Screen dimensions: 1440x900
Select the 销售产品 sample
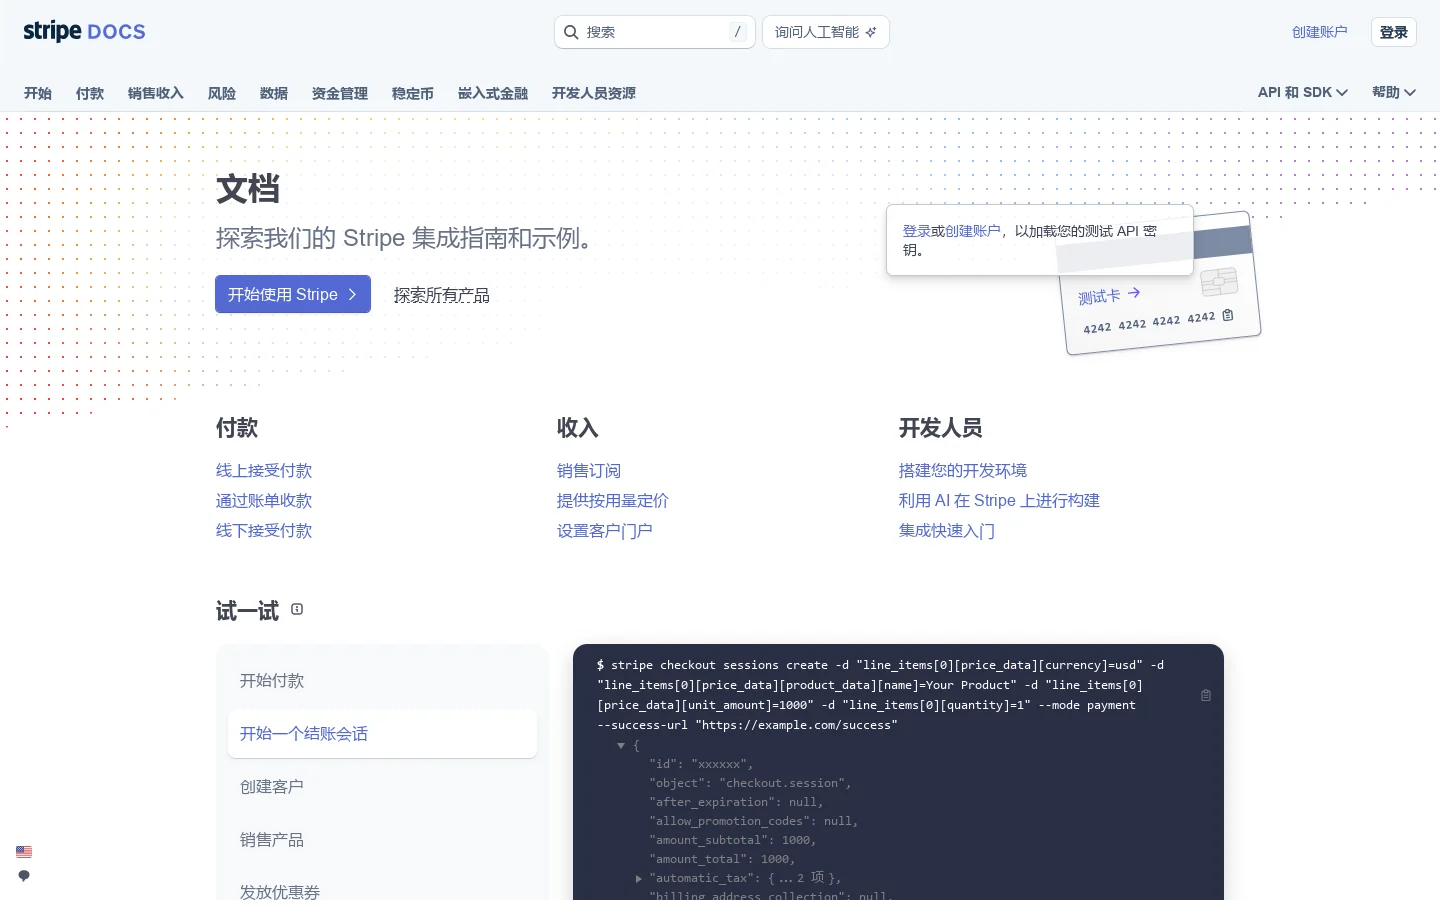382,840
